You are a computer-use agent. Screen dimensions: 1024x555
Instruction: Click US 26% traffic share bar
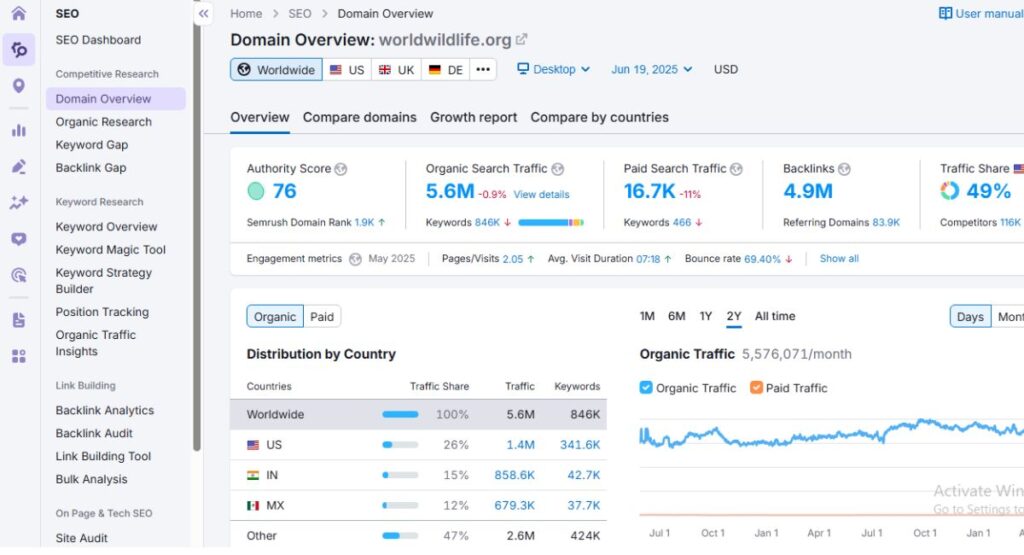click(400, 445)
